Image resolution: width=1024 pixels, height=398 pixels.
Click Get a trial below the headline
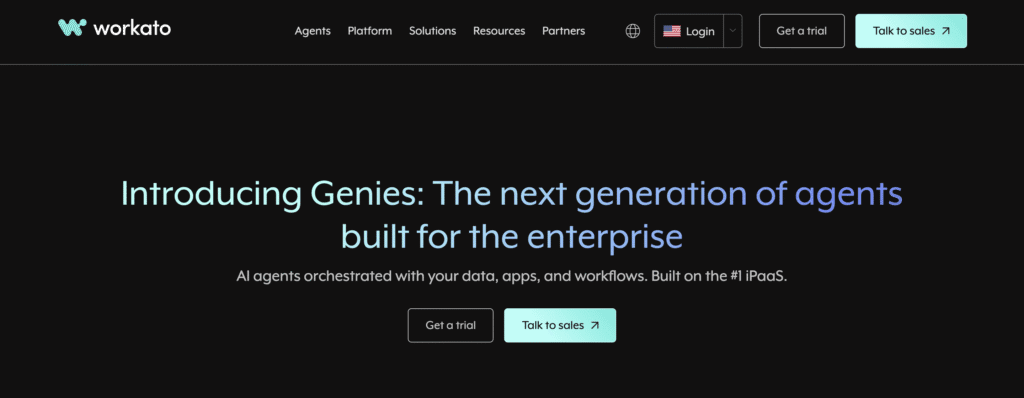pyautogui.click(x=451, y=325)
